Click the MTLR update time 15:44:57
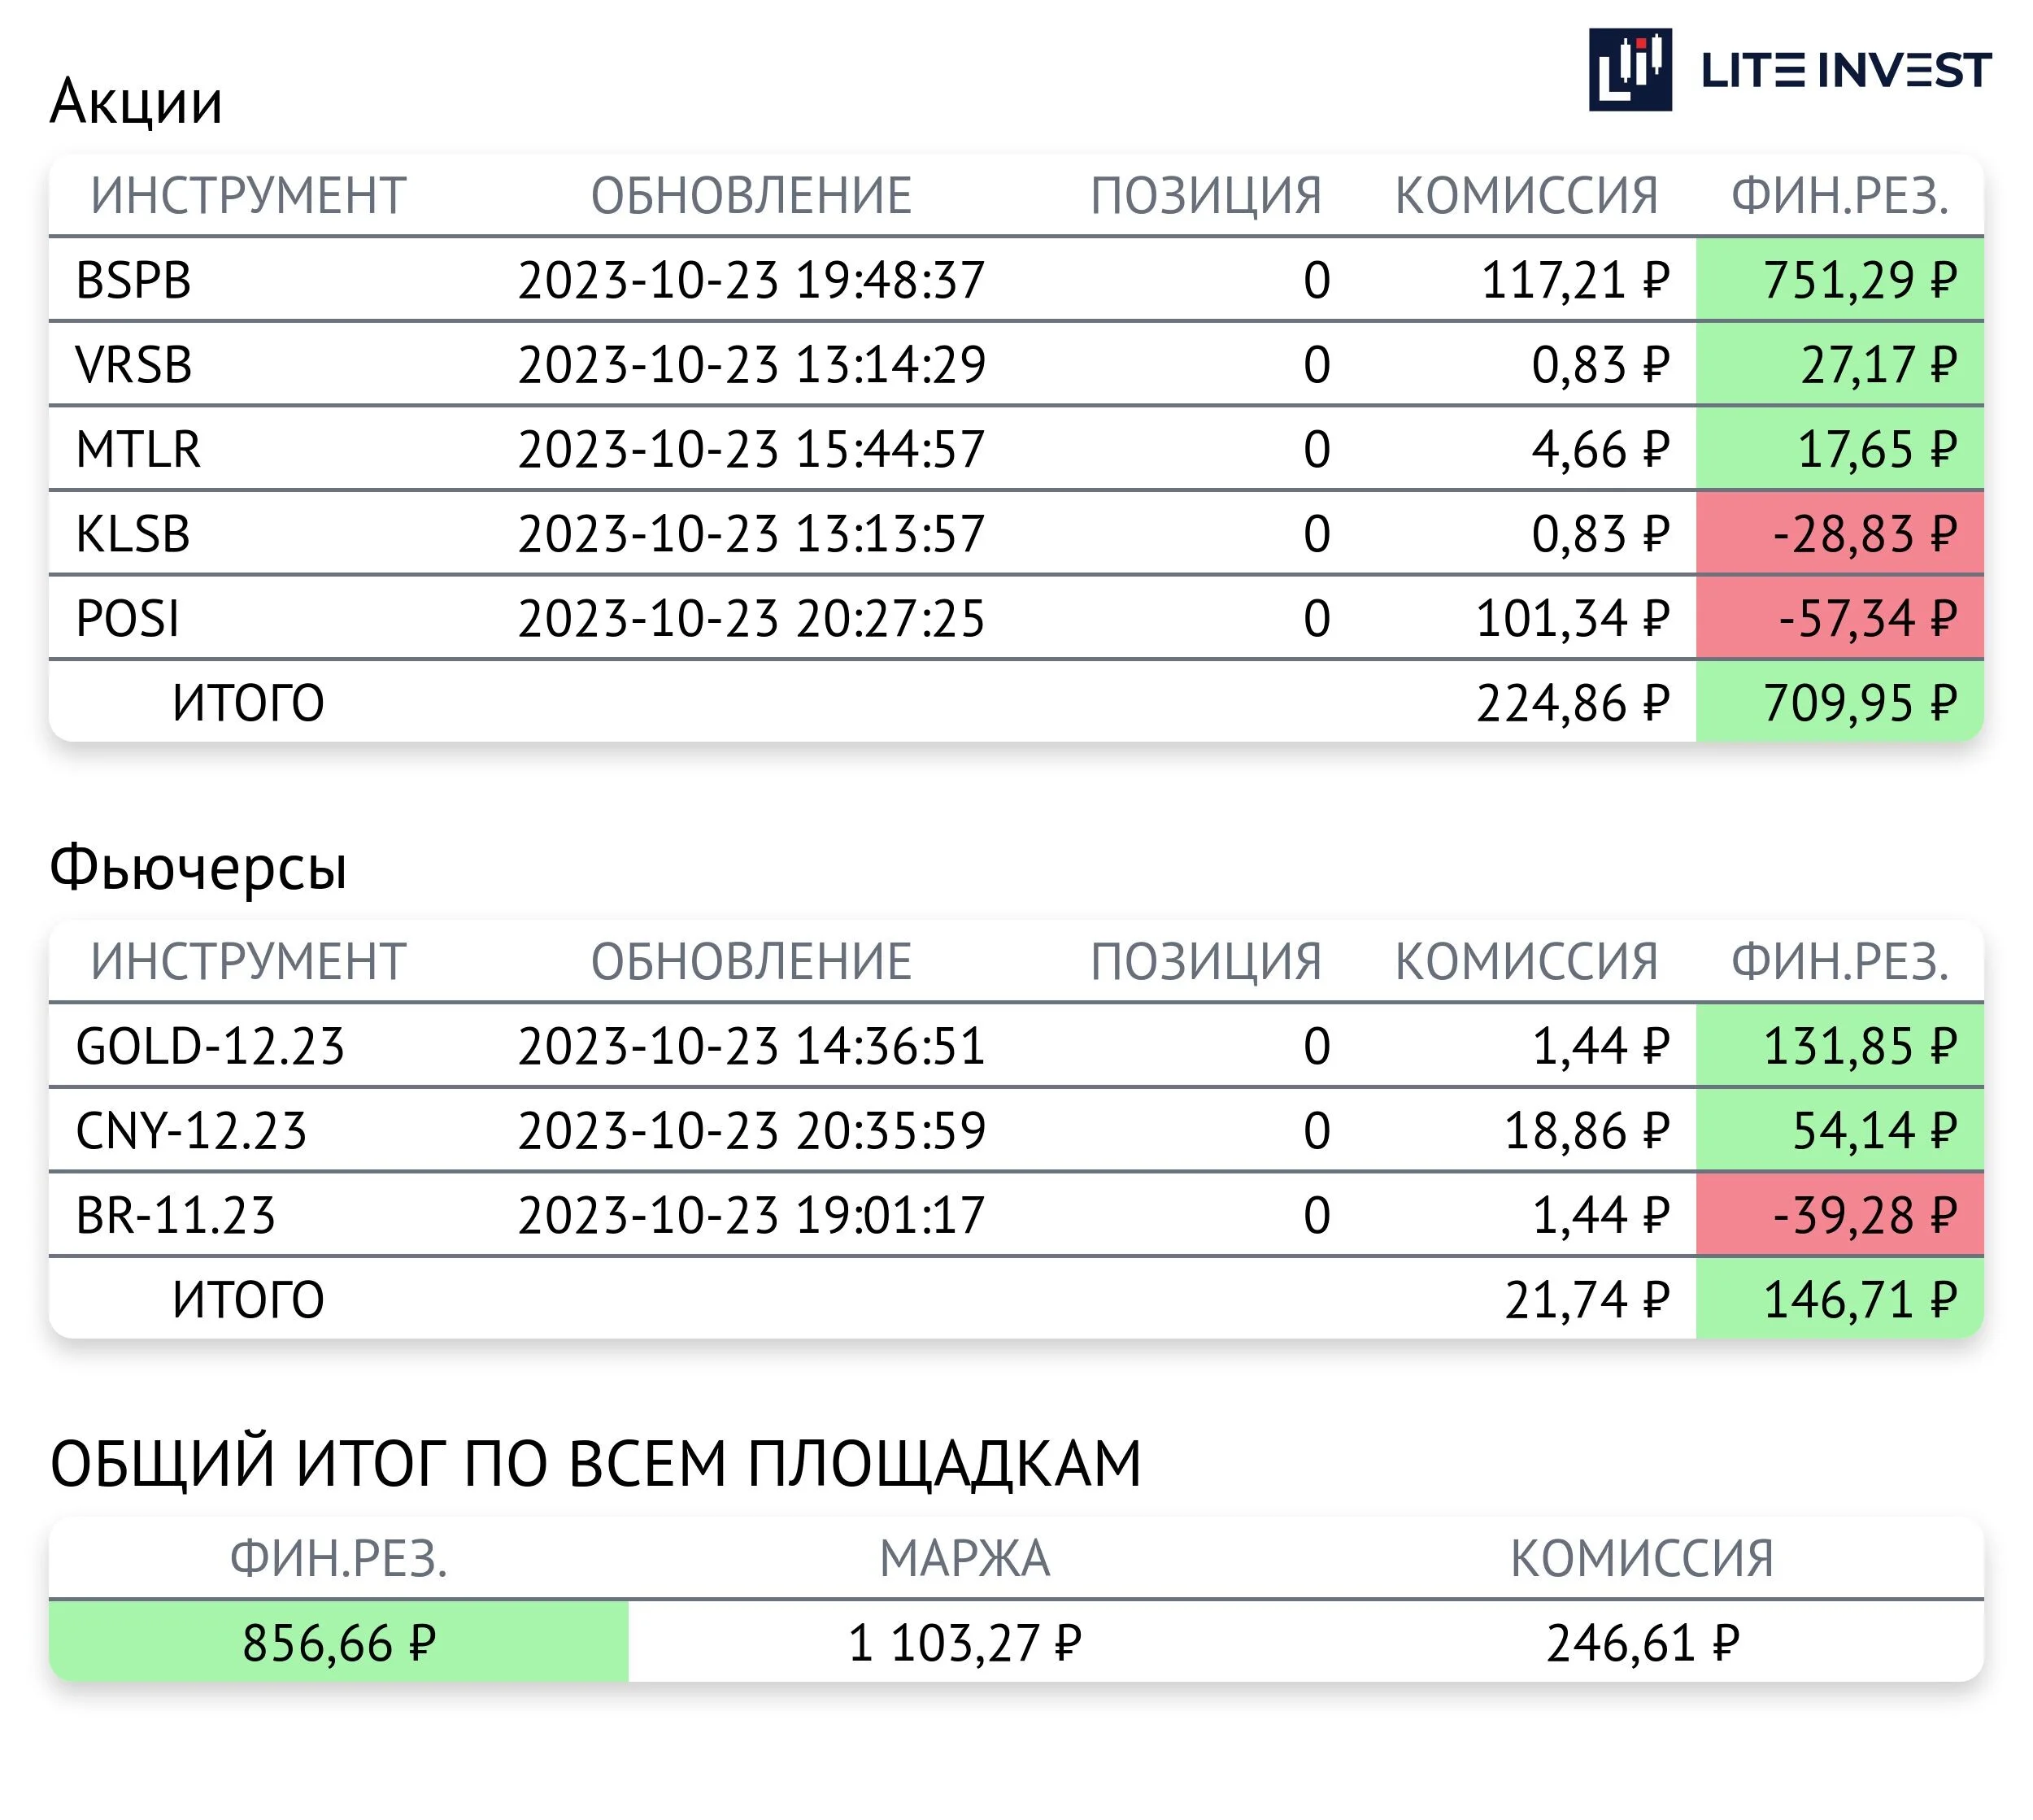This screenshot has width=2033, height=1820. (x=891, y=449)
